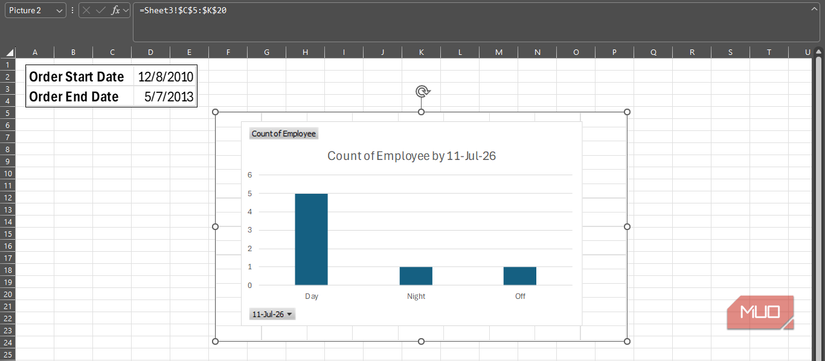Select the 12/8/2010 date cell

click(x=166, y=77)
